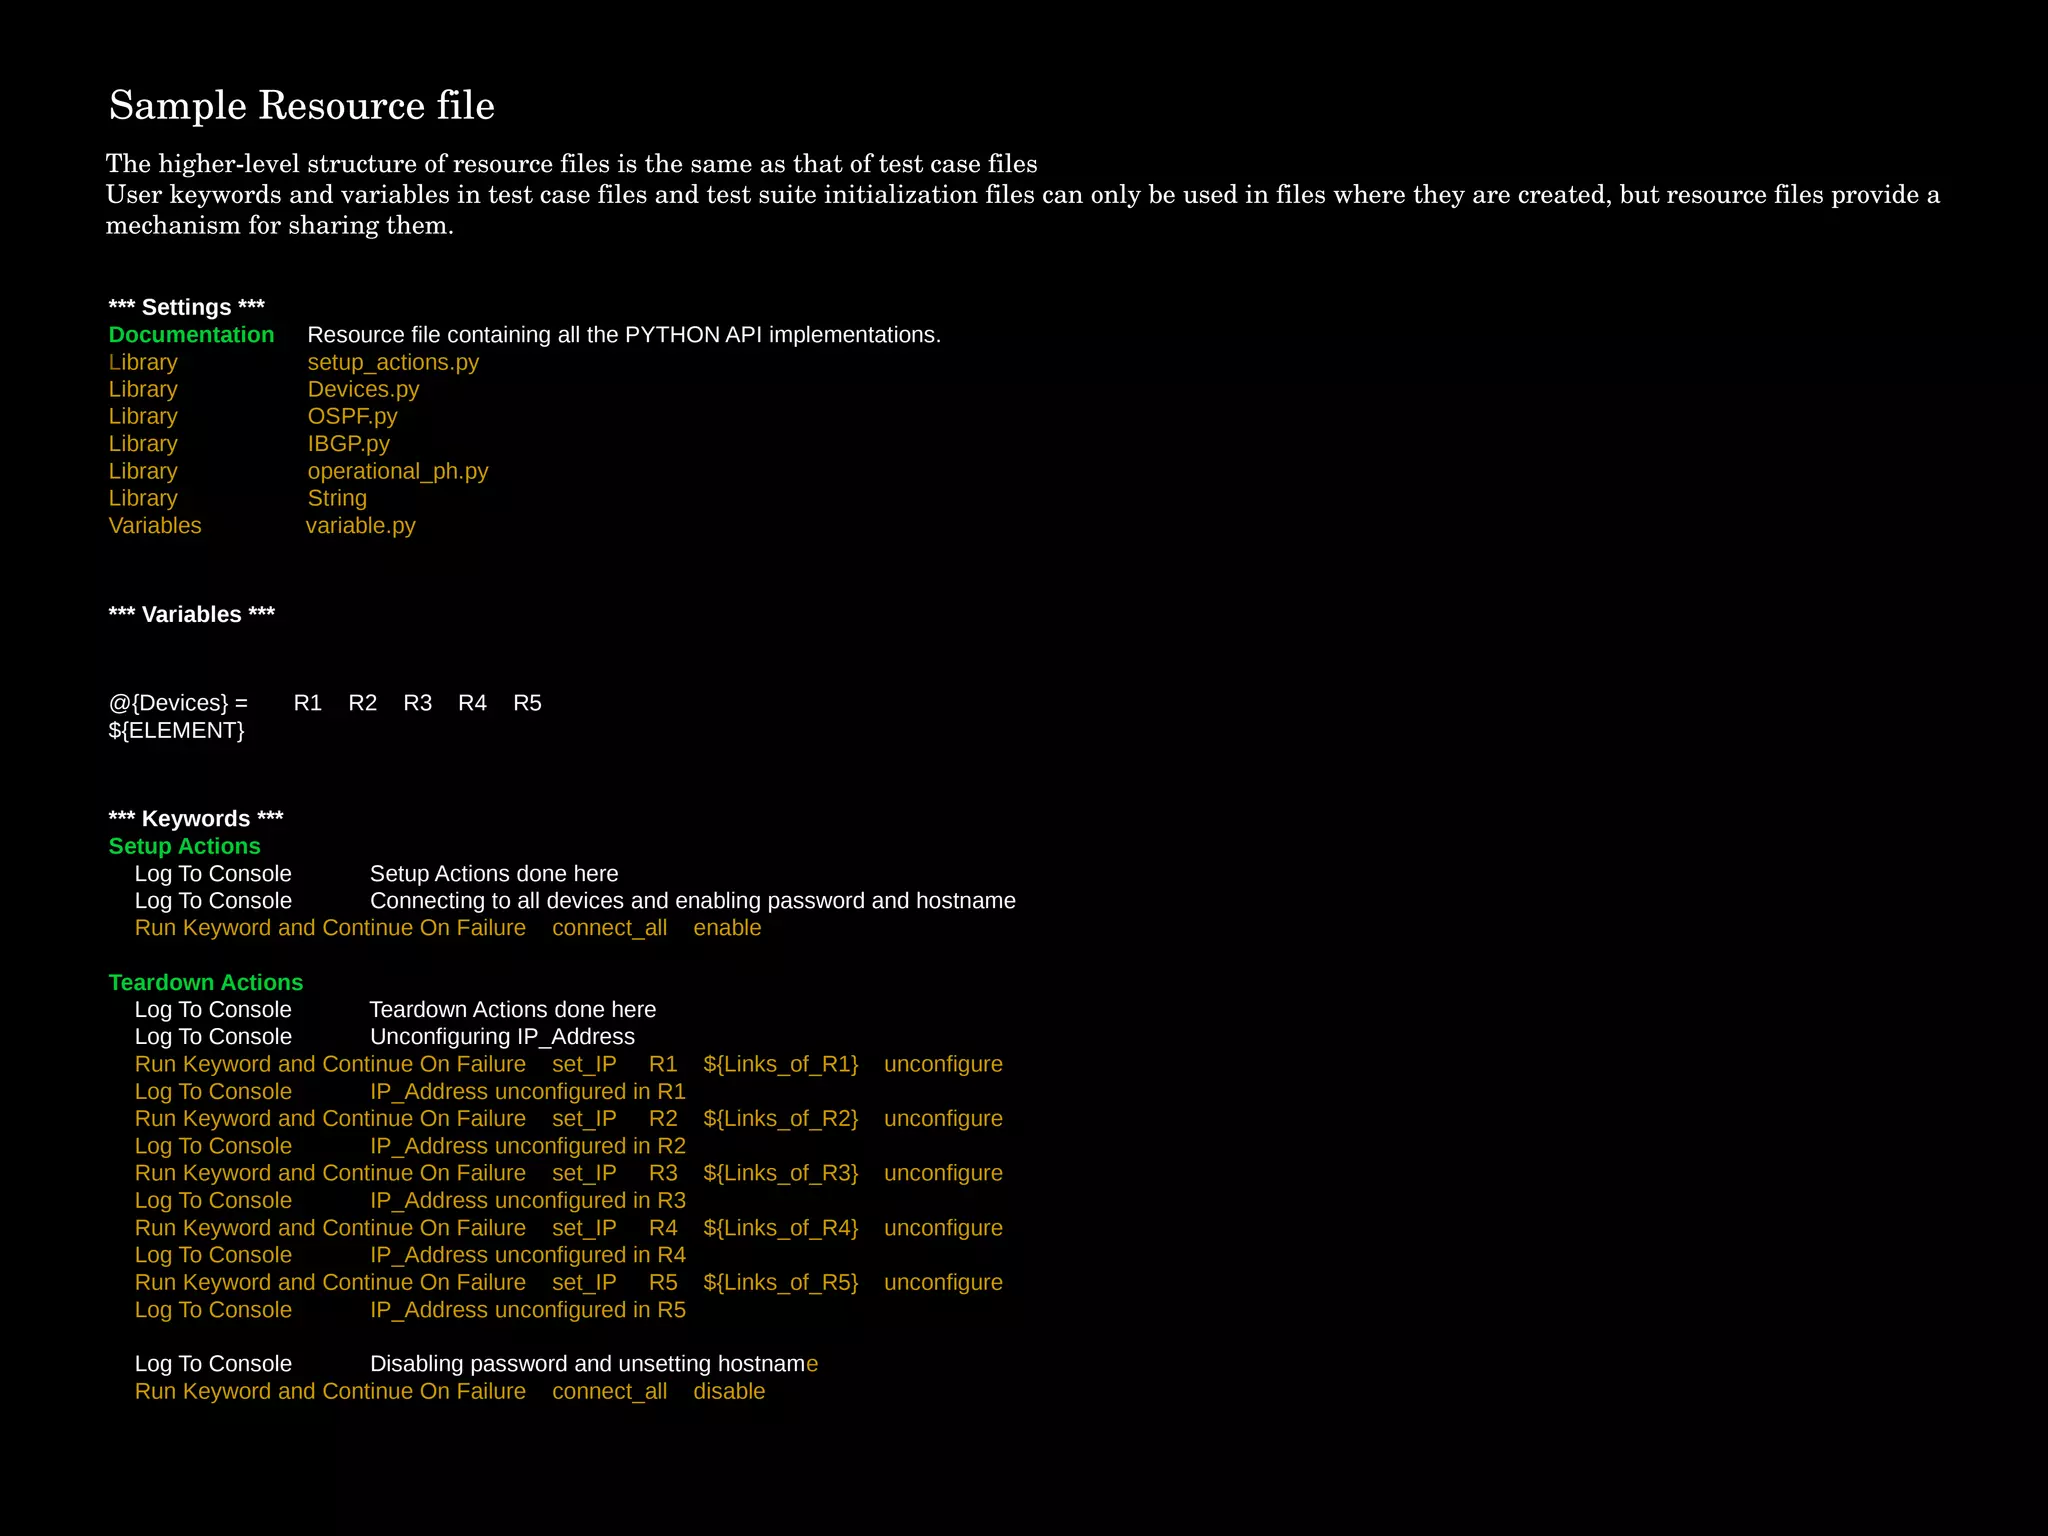
Task: Select the green 'Documentation' setting keyword
Action: point(191,335)
